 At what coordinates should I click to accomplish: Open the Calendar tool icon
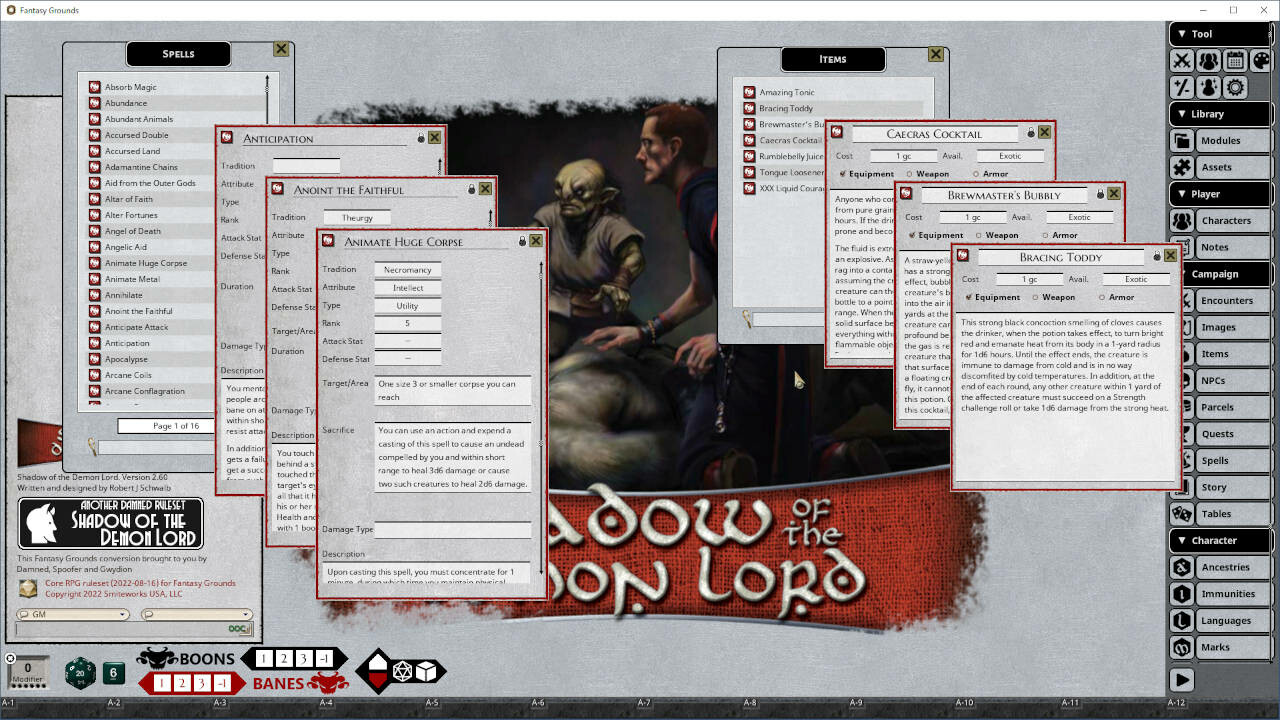click(x=1234, y=61)
